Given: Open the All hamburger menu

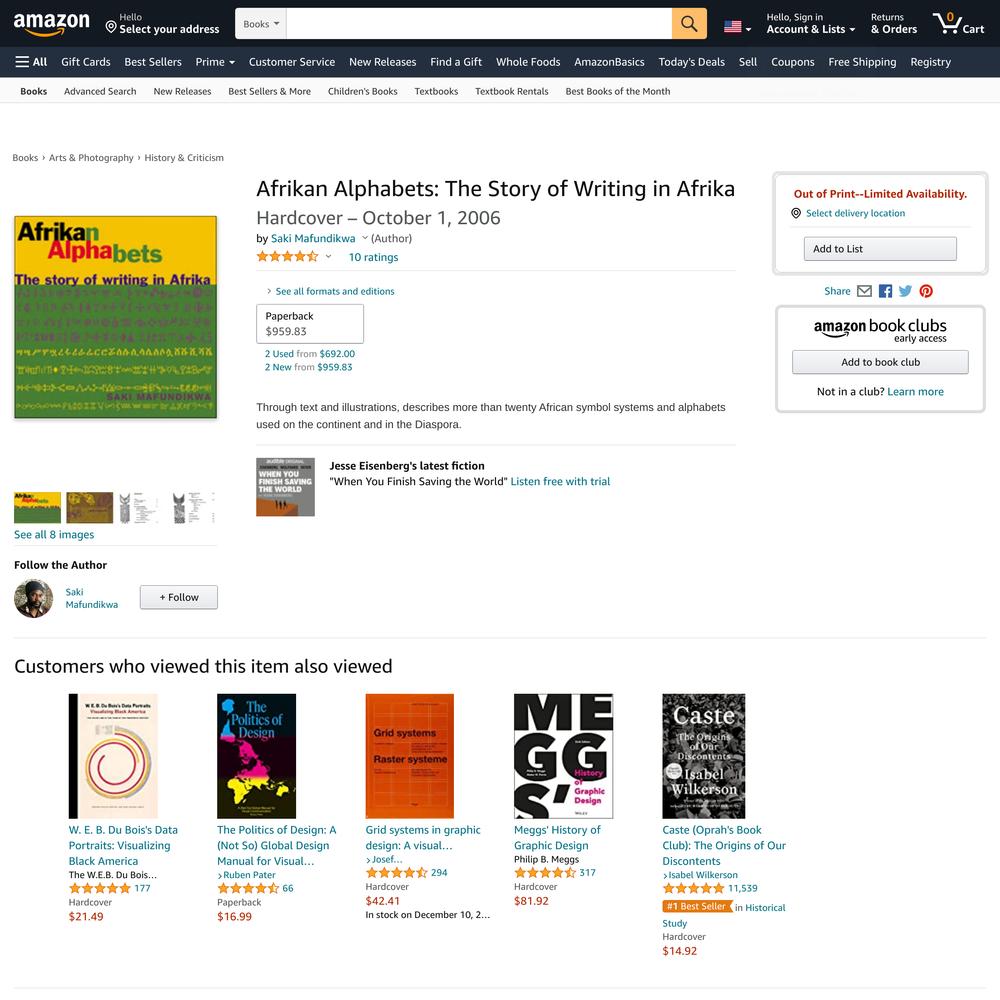Looking at the screenshot, I should pos(31,62).
